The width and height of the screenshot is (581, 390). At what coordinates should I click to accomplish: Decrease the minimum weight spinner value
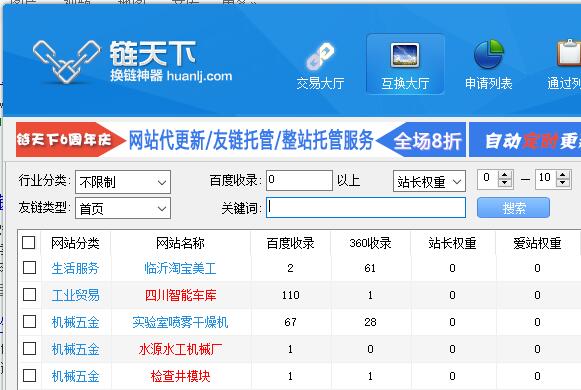pyautogui.click(x=504, y=183)
